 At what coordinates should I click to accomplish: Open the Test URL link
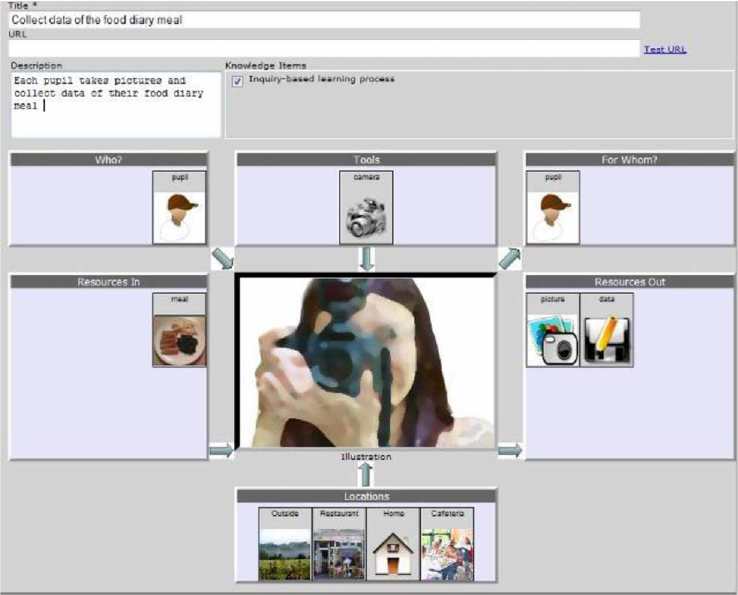pos(665,49)
